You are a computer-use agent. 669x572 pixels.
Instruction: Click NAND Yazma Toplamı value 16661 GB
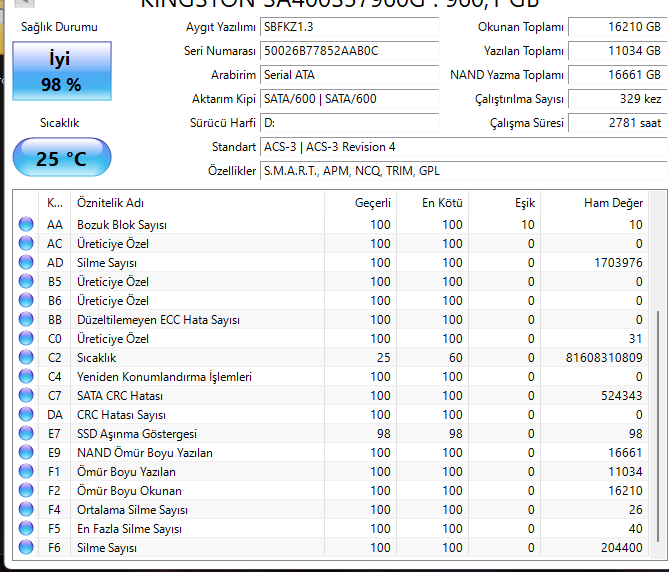coord(617,75)
